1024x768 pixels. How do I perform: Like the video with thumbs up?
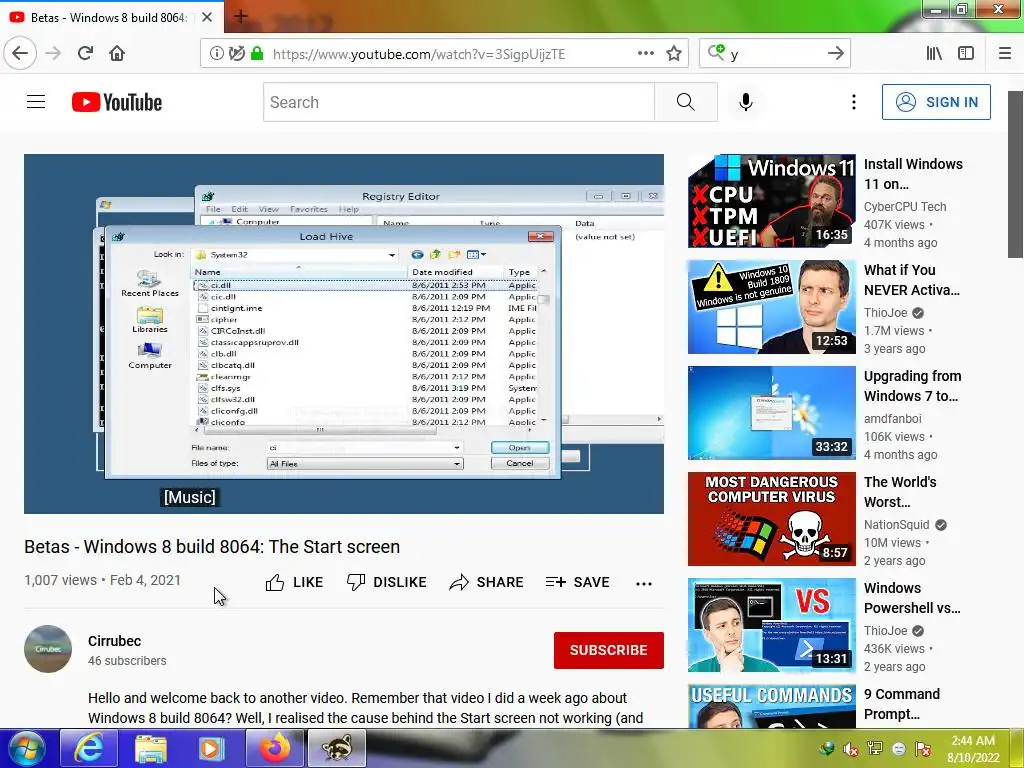pyautogui.click(x=295, y=583)
